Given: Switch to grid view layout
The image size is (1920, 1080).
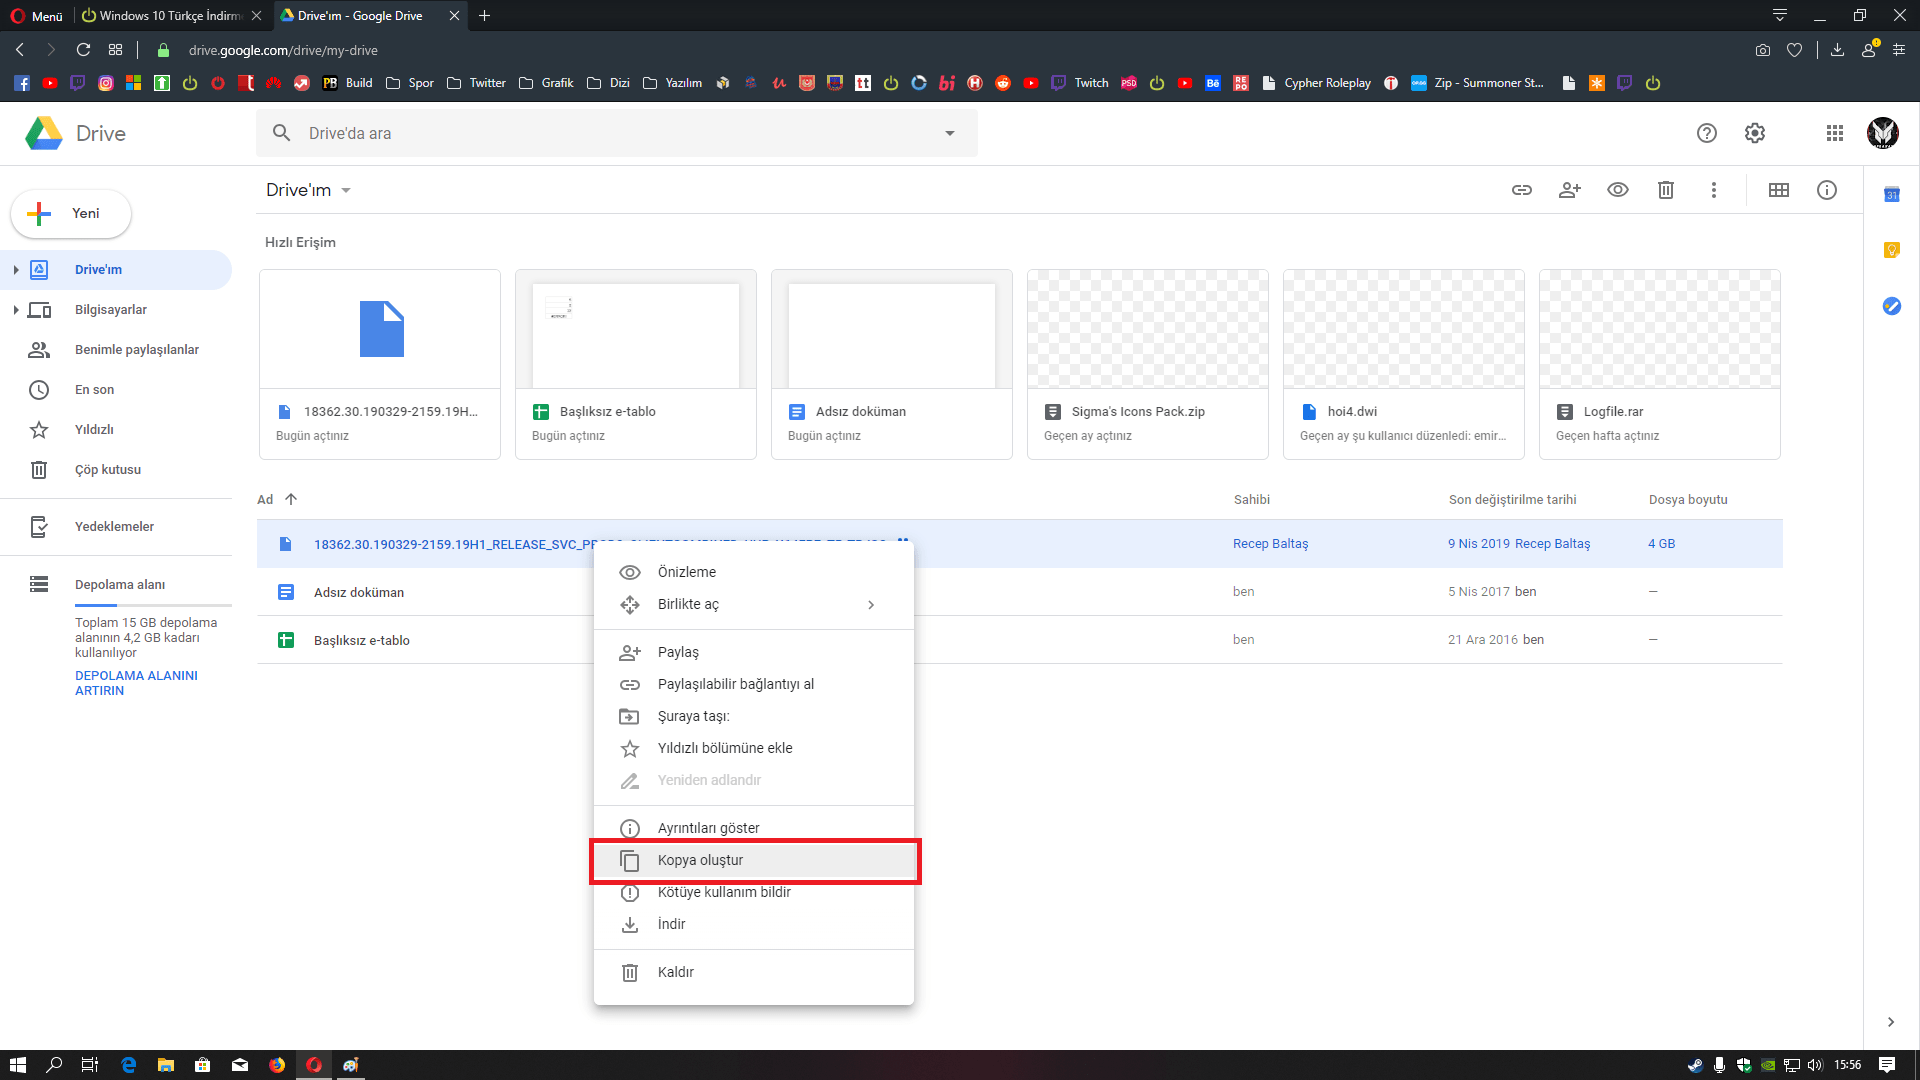Looking at the screenshot, I should tap(1778, 190).
